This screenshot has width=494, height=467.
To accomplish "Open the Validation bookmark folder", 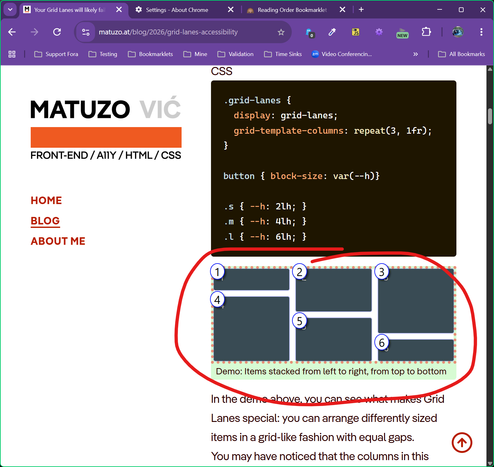I will coord(235,54).
